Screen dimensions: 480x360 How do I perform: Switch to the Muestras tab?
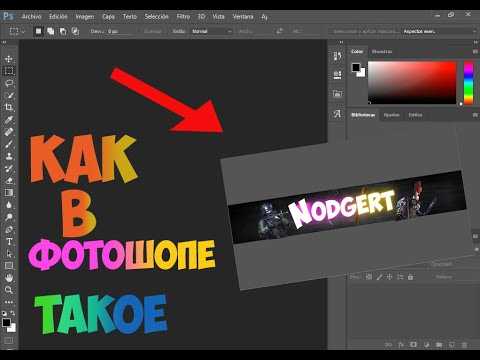tap(382, 52)
